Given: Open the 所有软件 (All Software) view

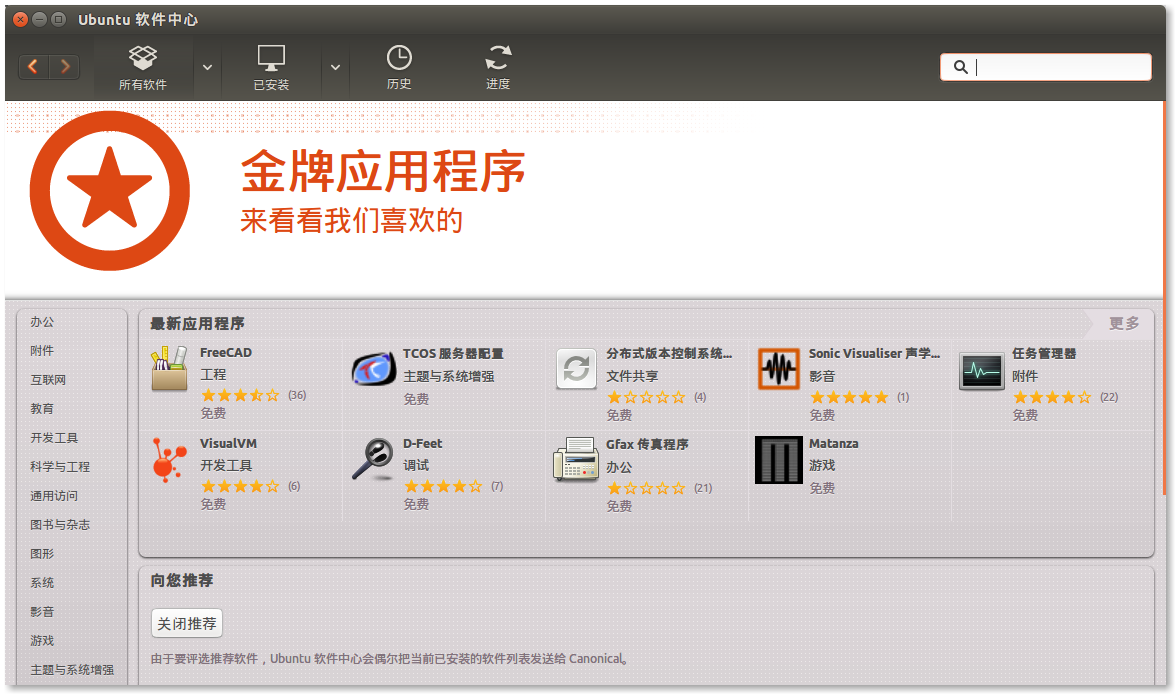Looking at the screenshot, I should point(142,67).
